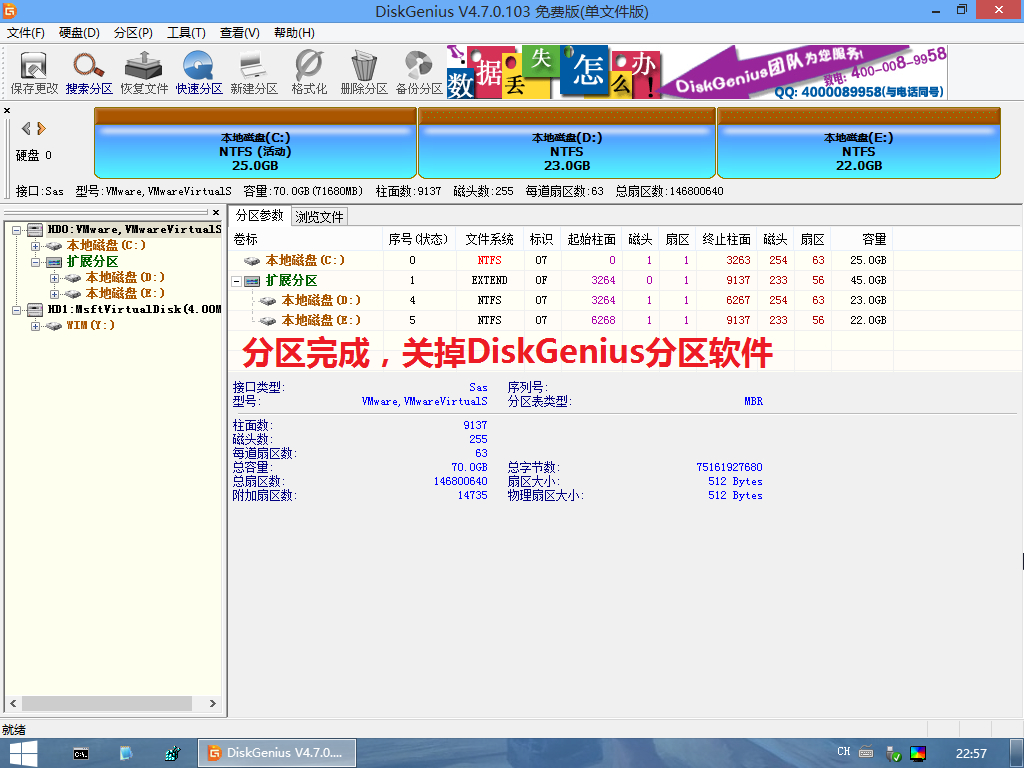Click the 搜索分区 search partition tool

89,72
